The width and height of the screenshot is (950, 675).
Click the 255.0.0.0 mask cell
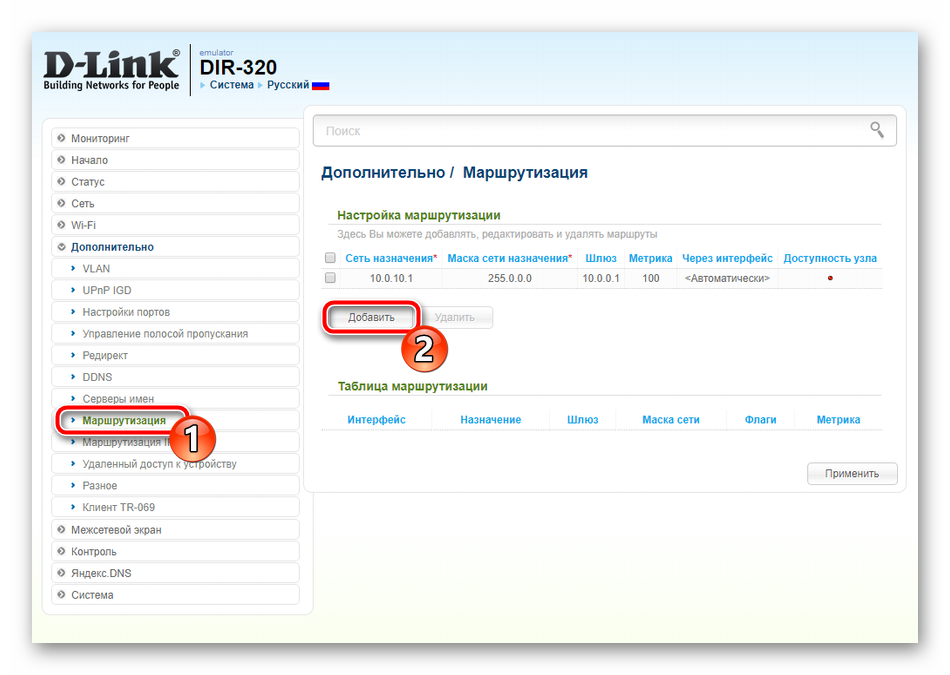[x=510, y=278]
